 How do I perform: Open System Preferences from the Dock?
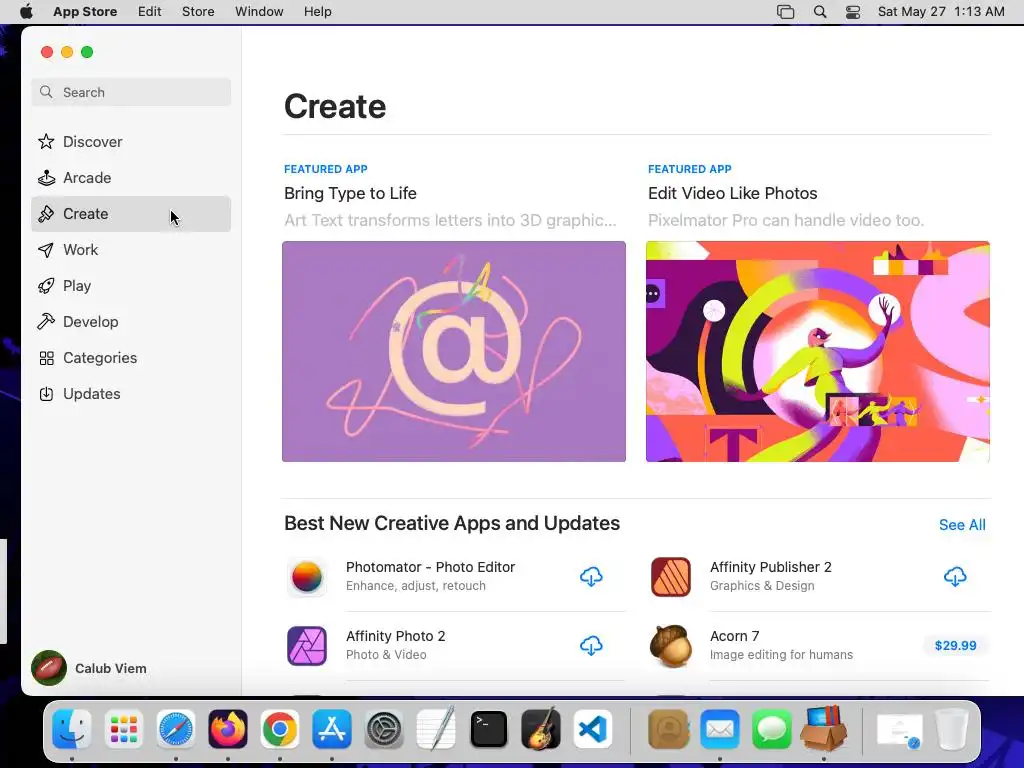(384, 729)
